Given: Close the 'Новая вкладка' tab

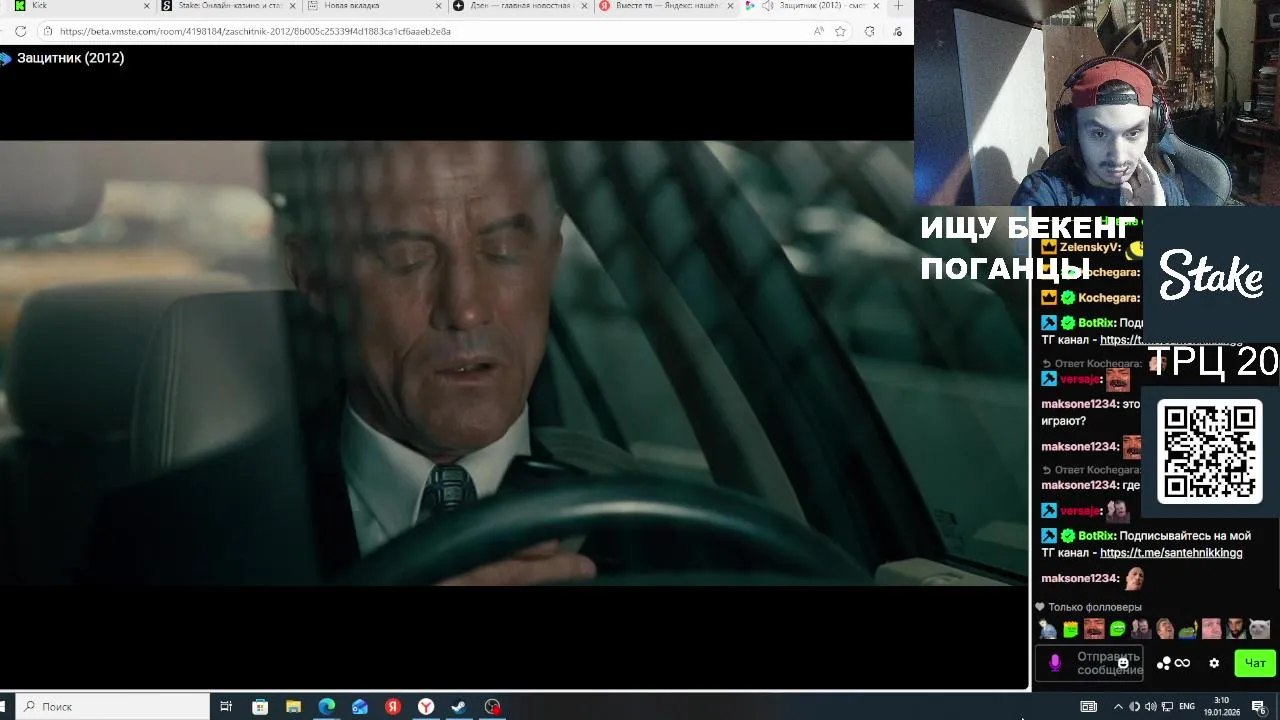Looking at the screenshot, I should 438,6.
